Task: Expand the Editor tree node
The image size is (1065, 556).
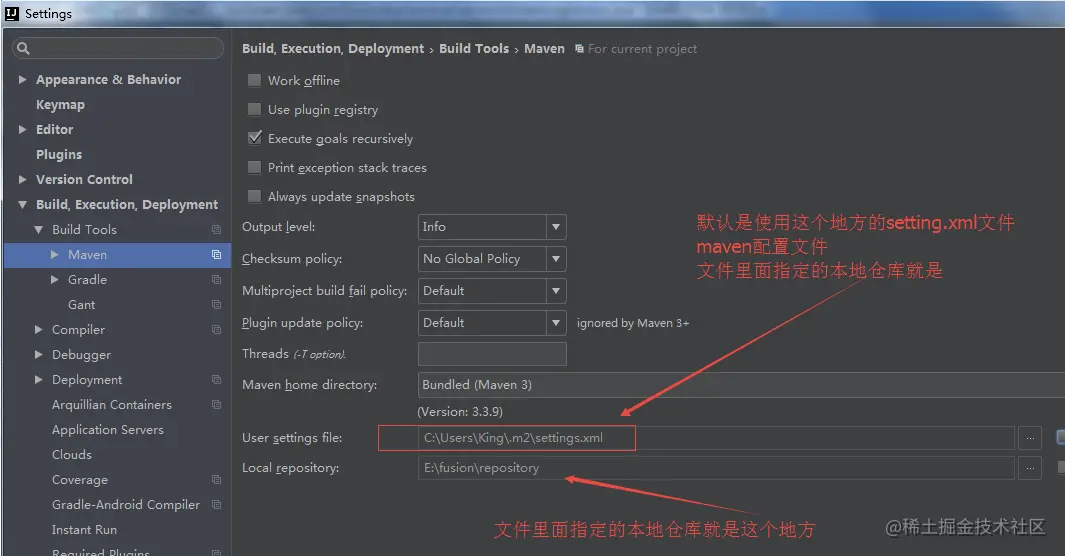Action: (22, 129)
